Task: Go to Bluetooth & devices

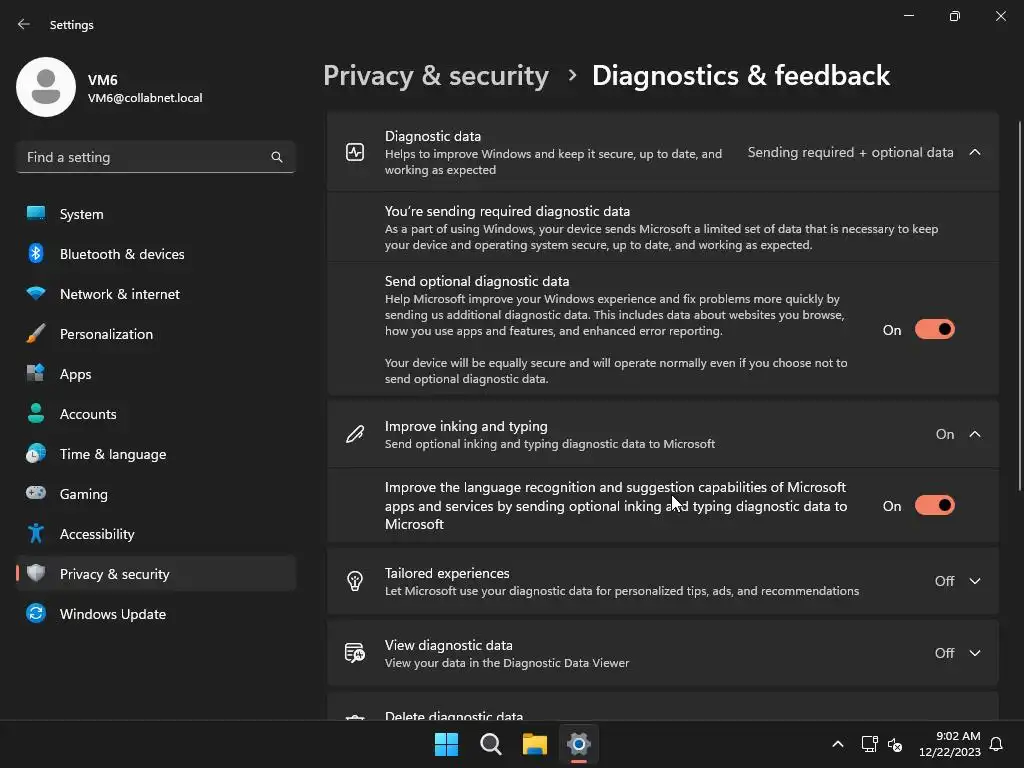Action: tap(156, 254)
